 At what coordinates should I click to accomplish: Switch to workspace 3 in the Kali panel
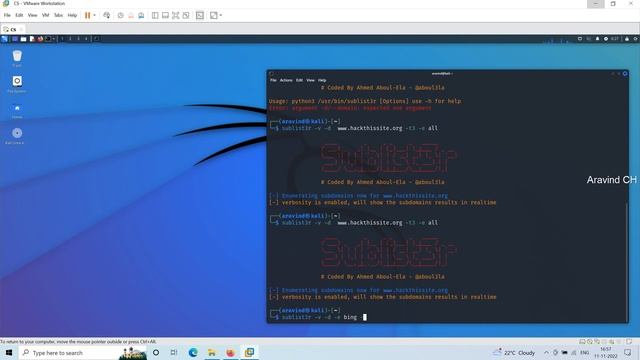coord(78,39)
